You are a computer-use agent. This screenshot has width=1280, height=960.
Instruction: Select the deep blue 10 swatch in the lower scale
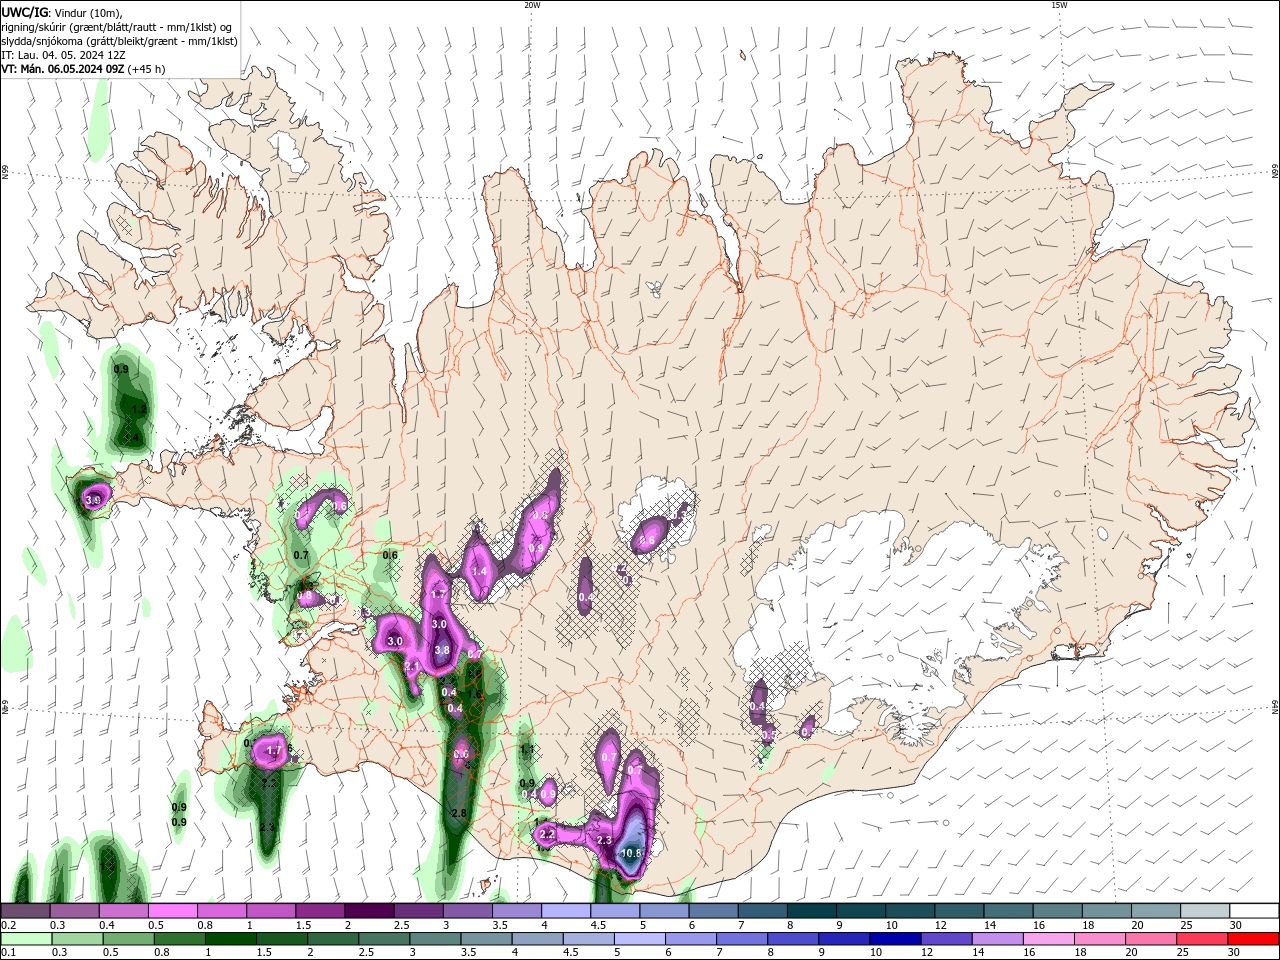(895, 939)
